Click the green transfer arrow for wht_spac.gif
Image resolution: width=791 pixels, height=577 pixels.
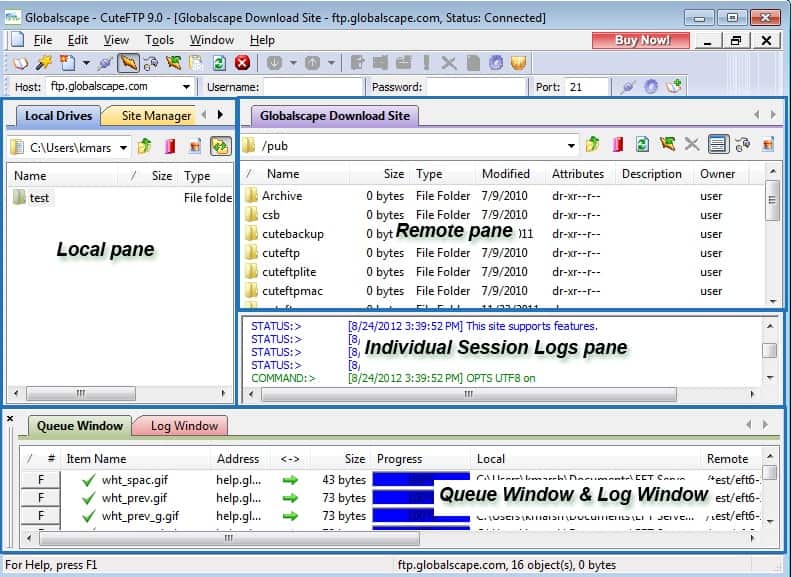point(290,480)
